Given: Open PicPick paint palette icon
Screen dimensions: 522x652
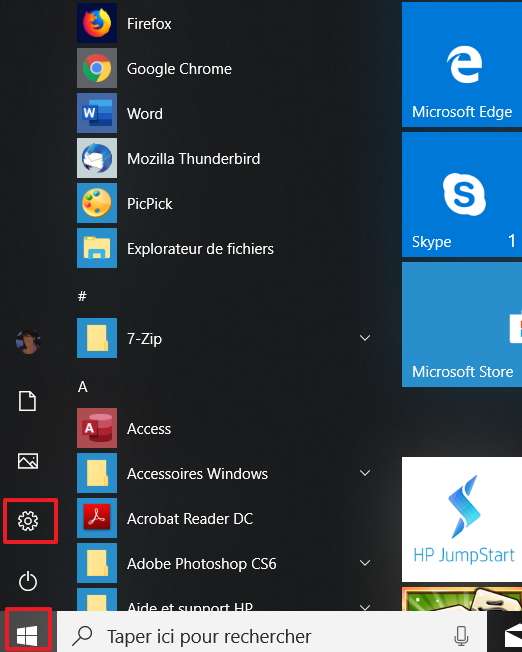Looking at the screenshot, I should (97, 203).
